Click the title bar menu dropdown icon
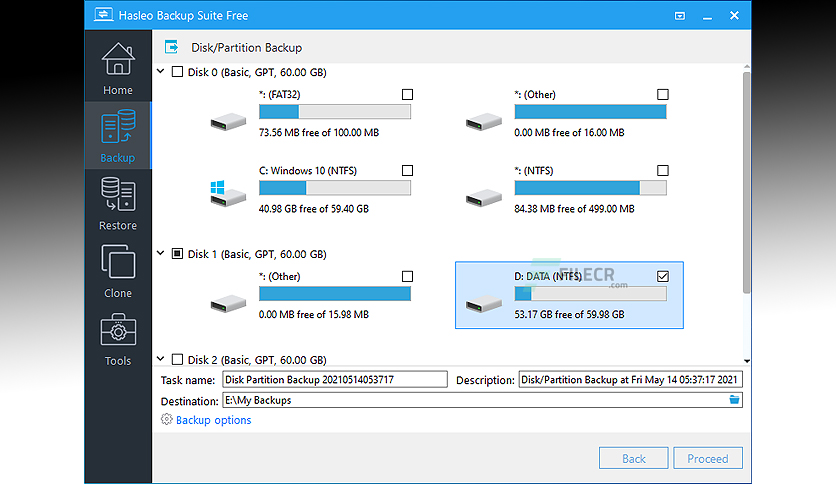Screen dimensions: 836x484 pyautogui.click(x=680, y=16)
